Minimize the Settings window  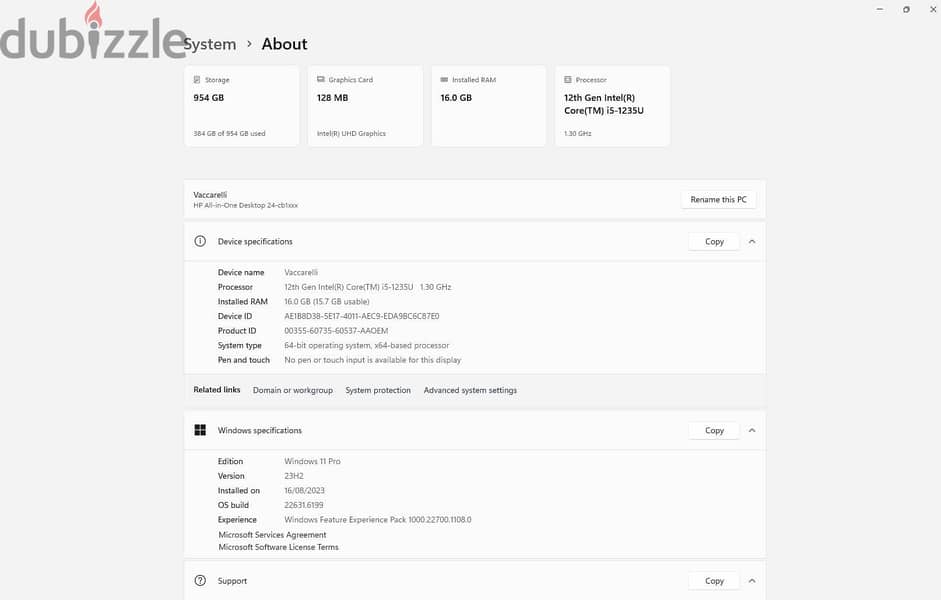pyautogui.click(x=880, y=9)
